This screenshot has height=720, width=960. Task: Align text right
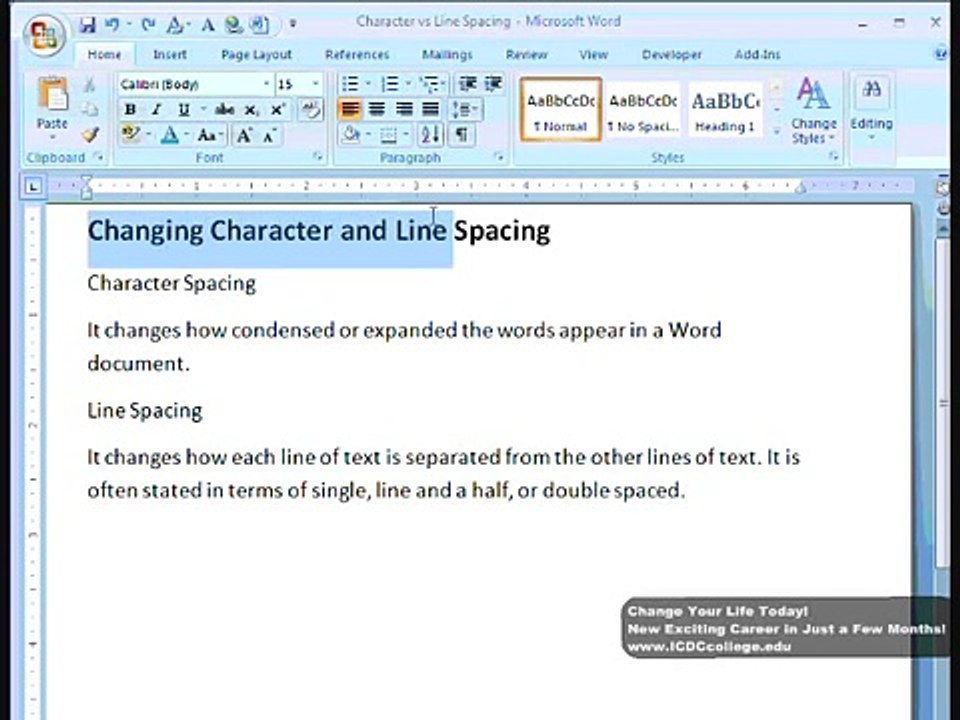tap(403, 110)
